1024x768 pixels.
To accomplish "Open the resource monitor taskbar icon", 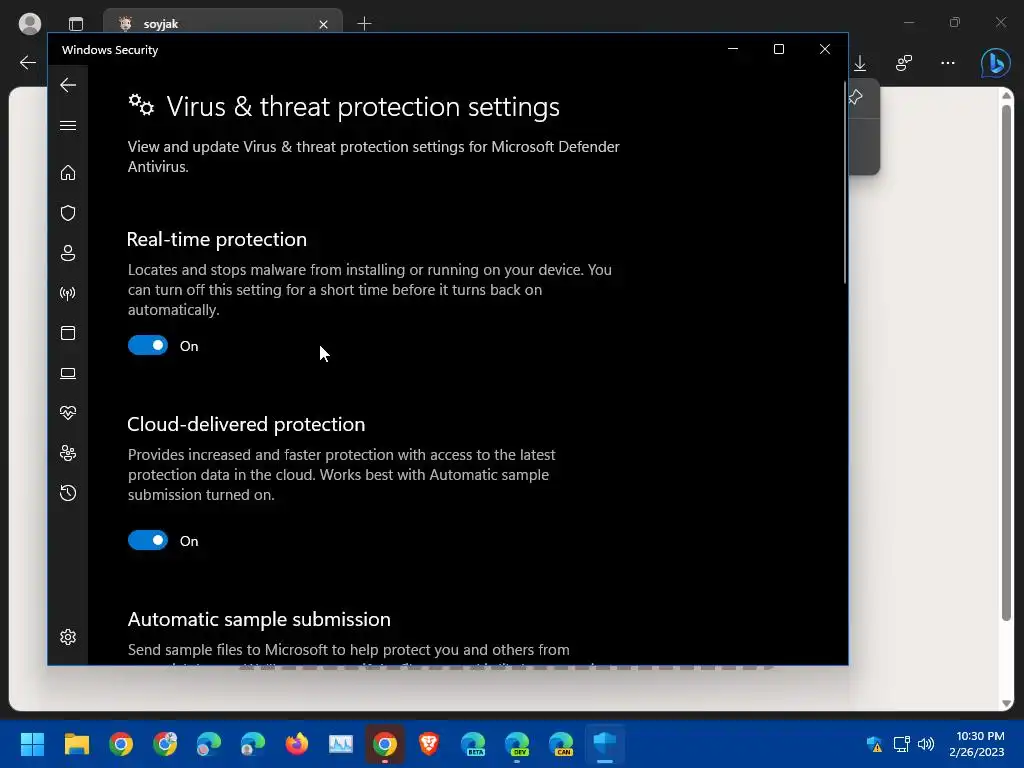I will click(x=340, y=744).
